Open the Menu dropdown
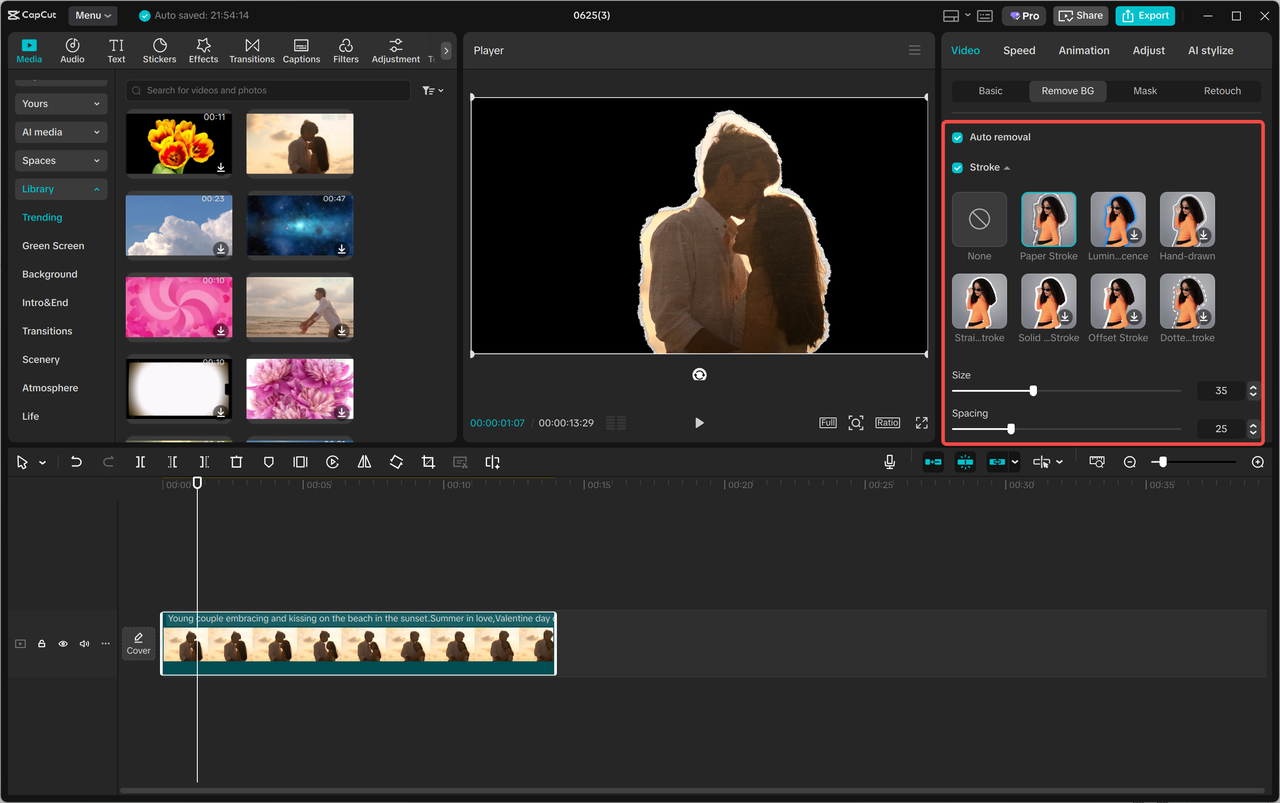The image size is (1280, 803). (92, 16)
